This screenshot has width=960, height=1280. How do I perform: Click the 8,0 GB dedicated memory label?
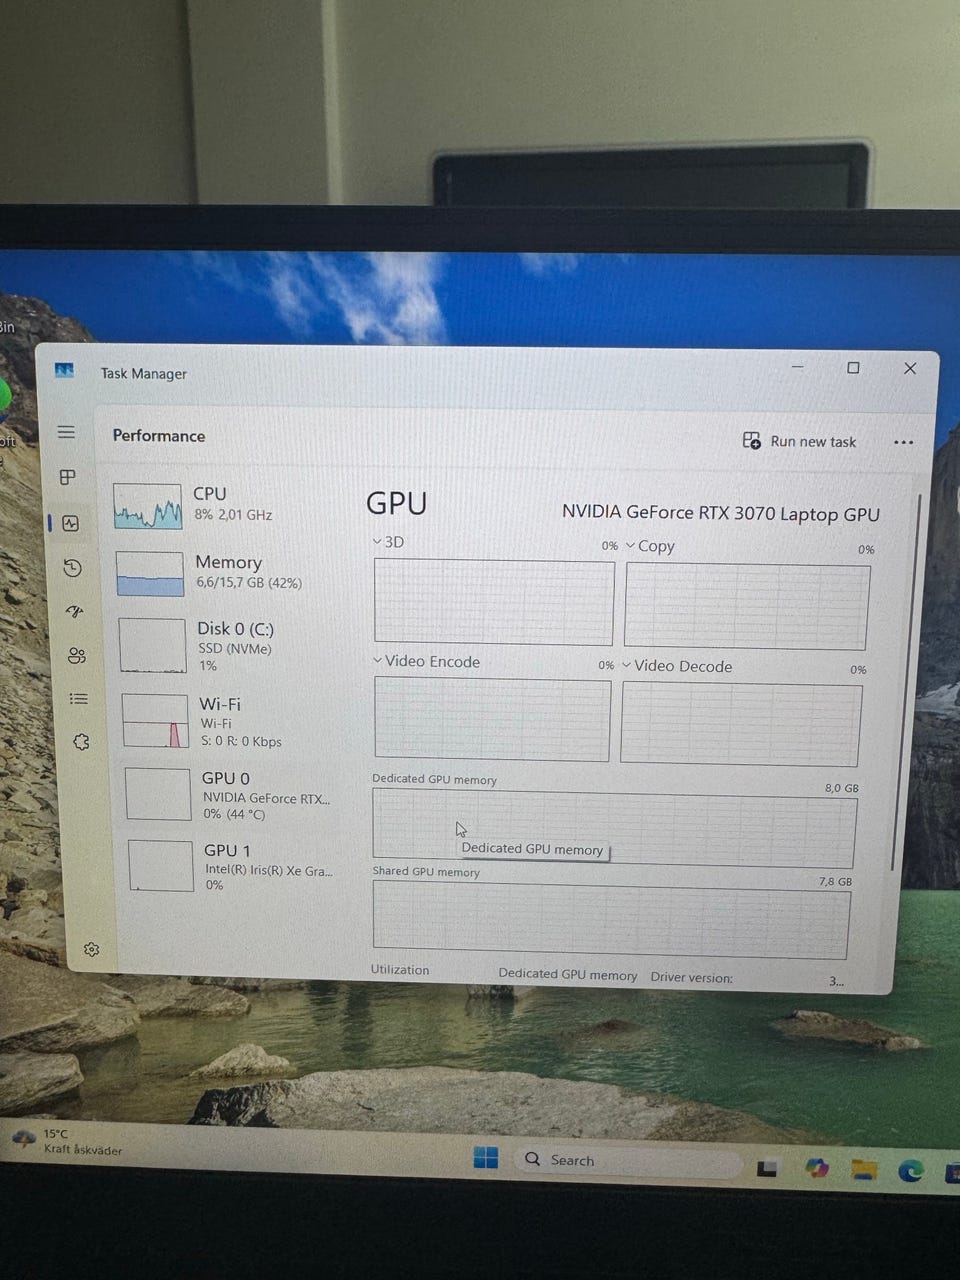[x=842, y=788]
